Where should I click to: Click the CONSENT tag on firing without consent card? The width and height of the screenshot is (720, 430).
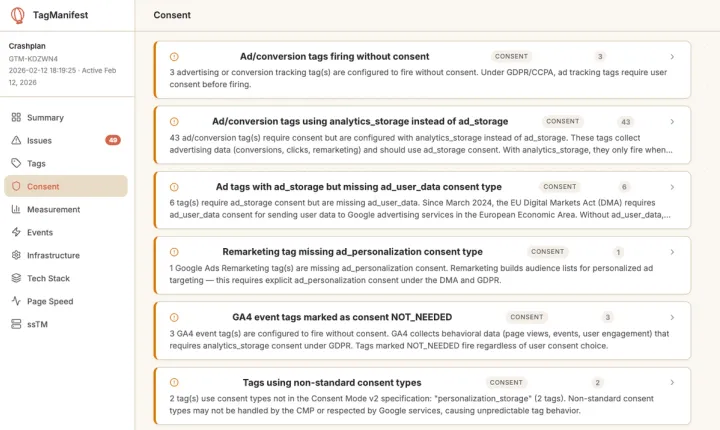[511, 56]
